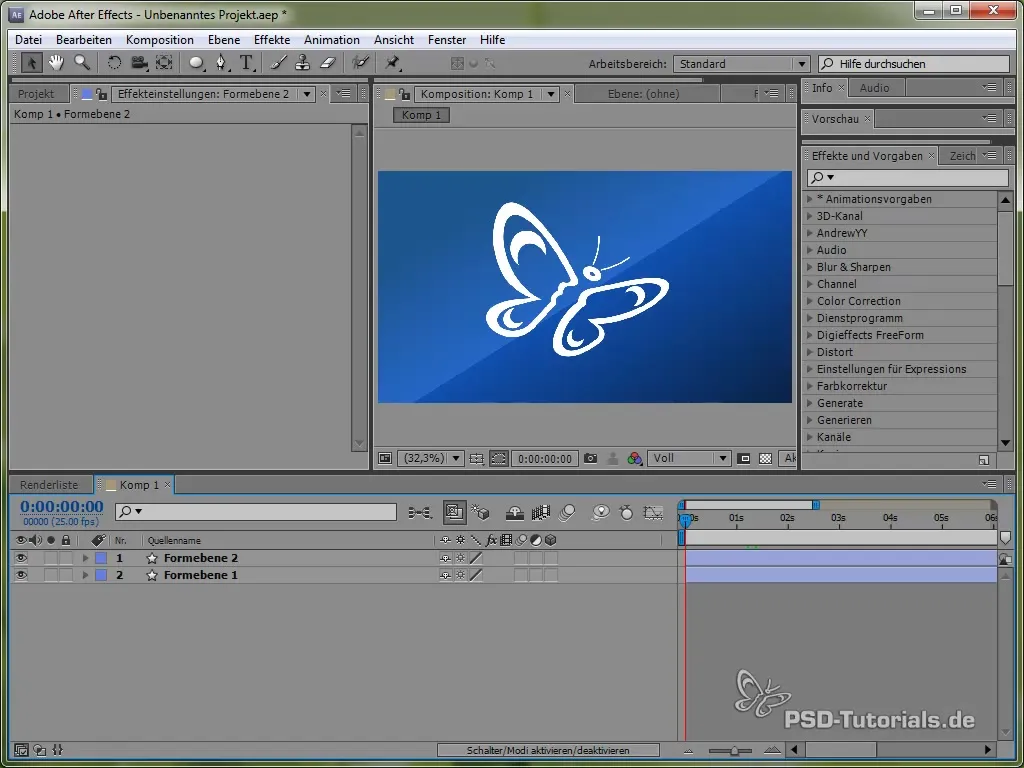Viewport: 1024px width, 768px height.
Task: Select the Clone Stamp tool
Action: coord(302,63)
